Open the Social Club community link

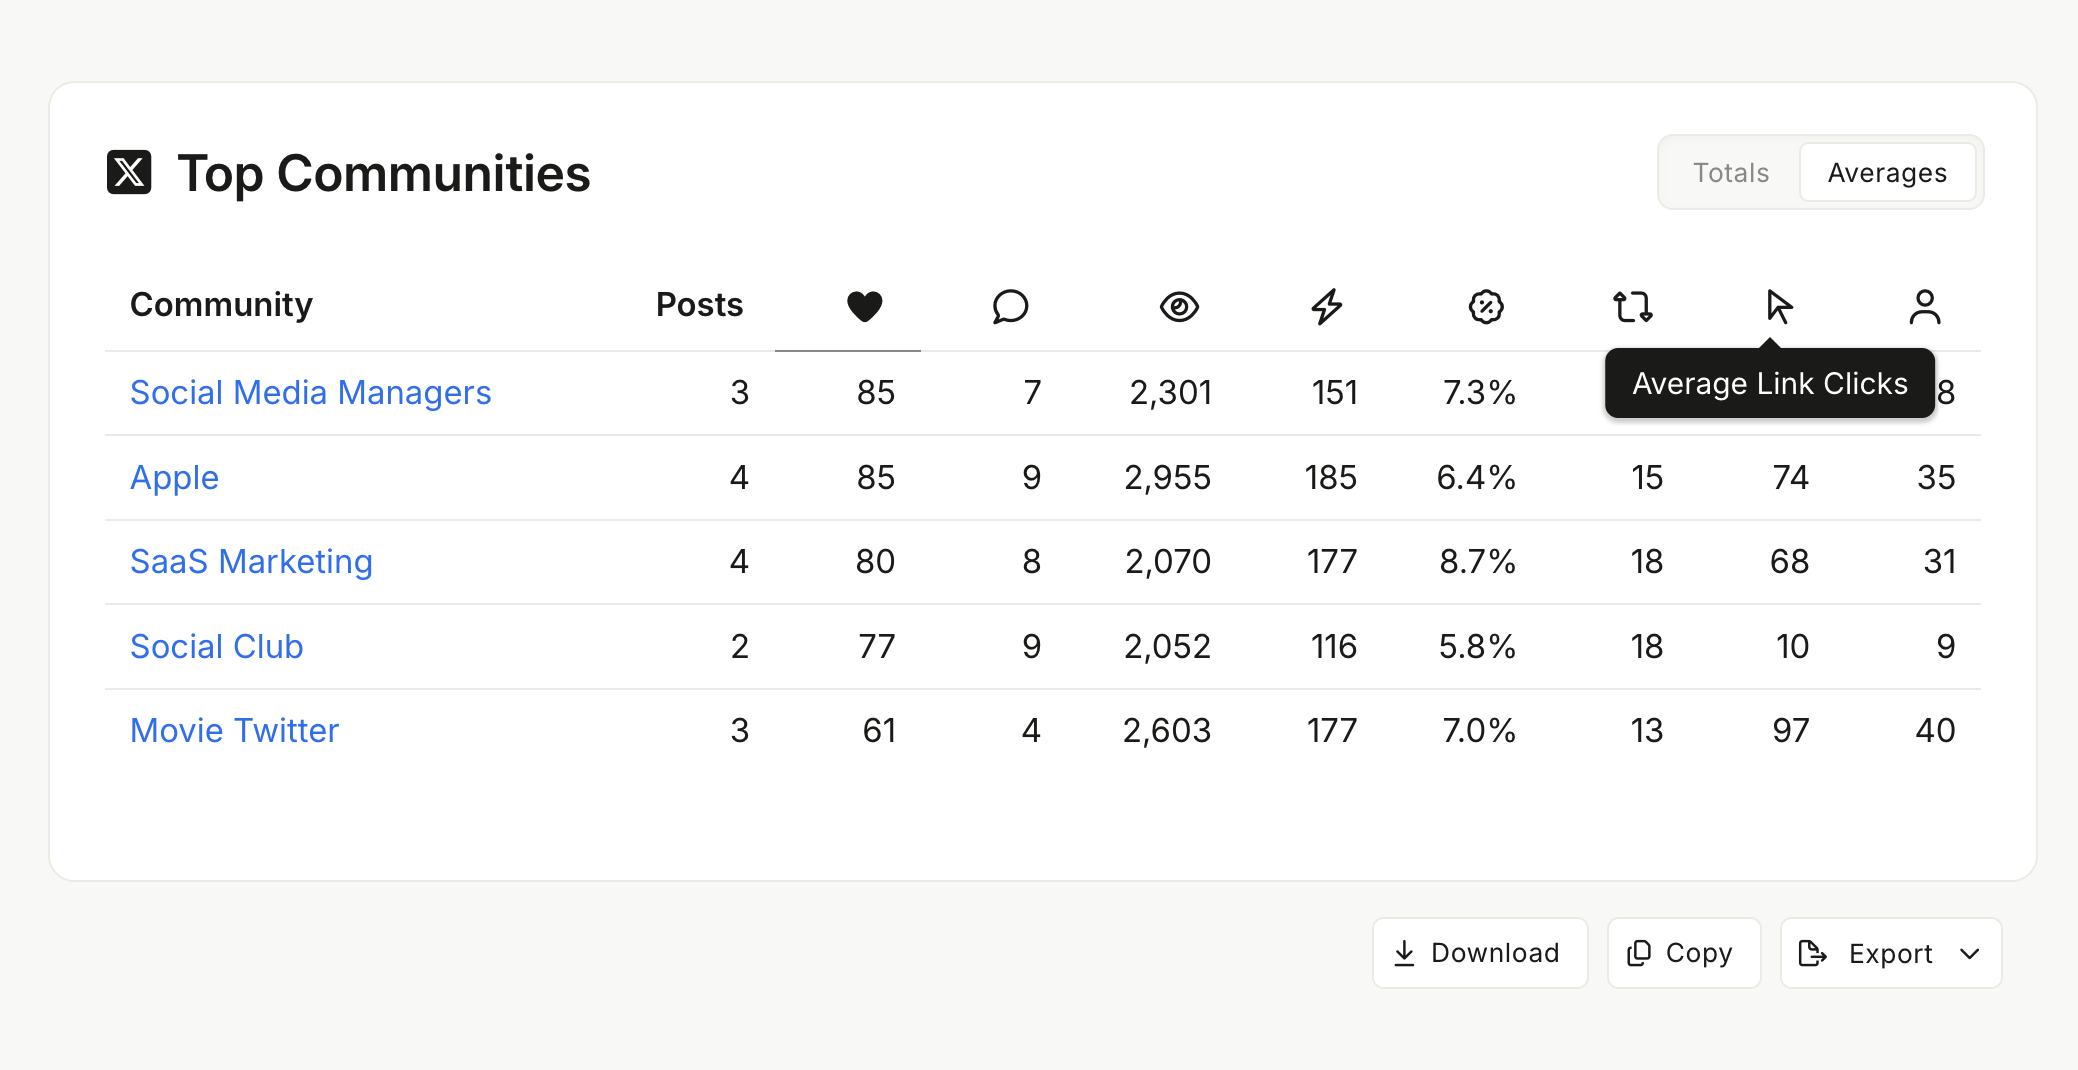[x=216, y=647]
